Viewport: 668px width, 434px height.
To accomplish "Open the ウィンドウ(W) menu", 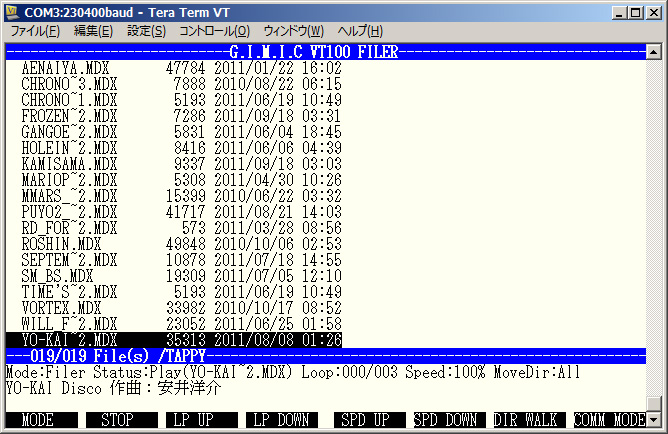I will (293, 31).
